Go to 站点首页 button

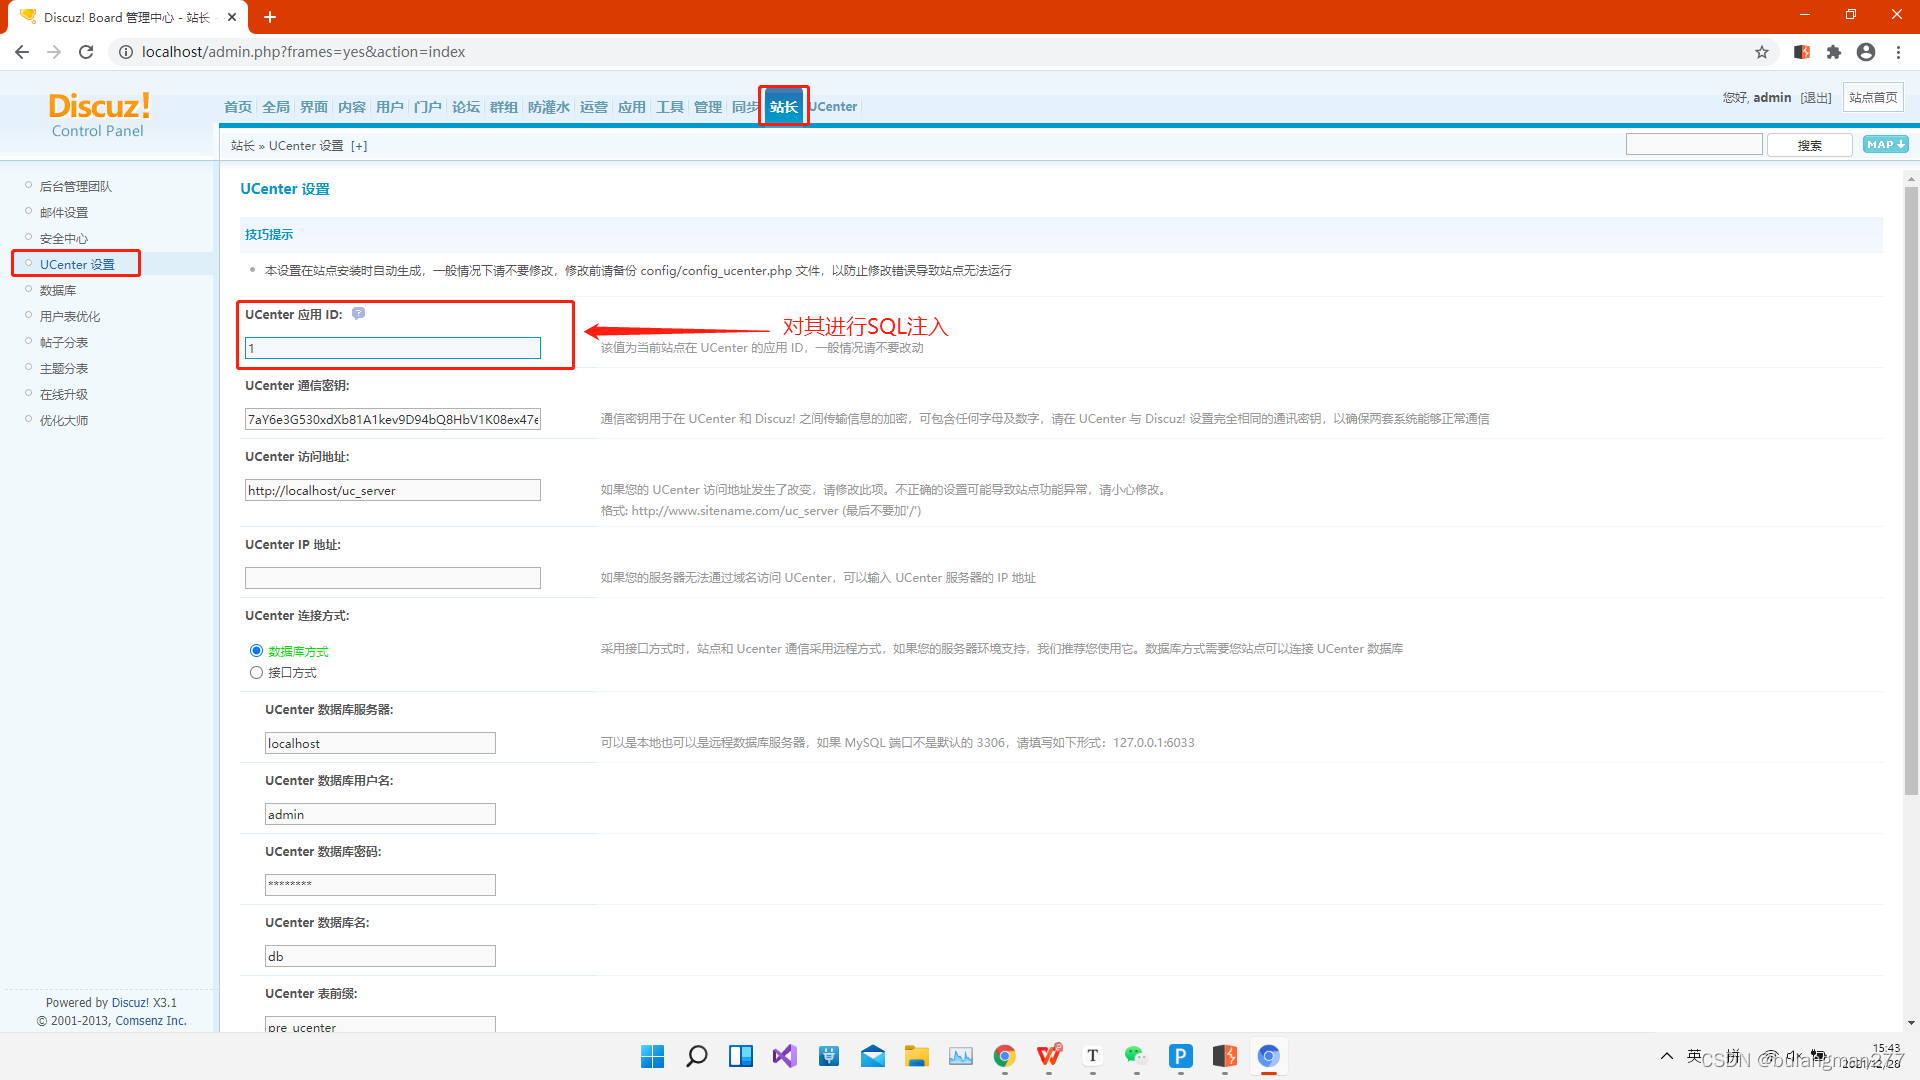click(x=1873, y=98)
